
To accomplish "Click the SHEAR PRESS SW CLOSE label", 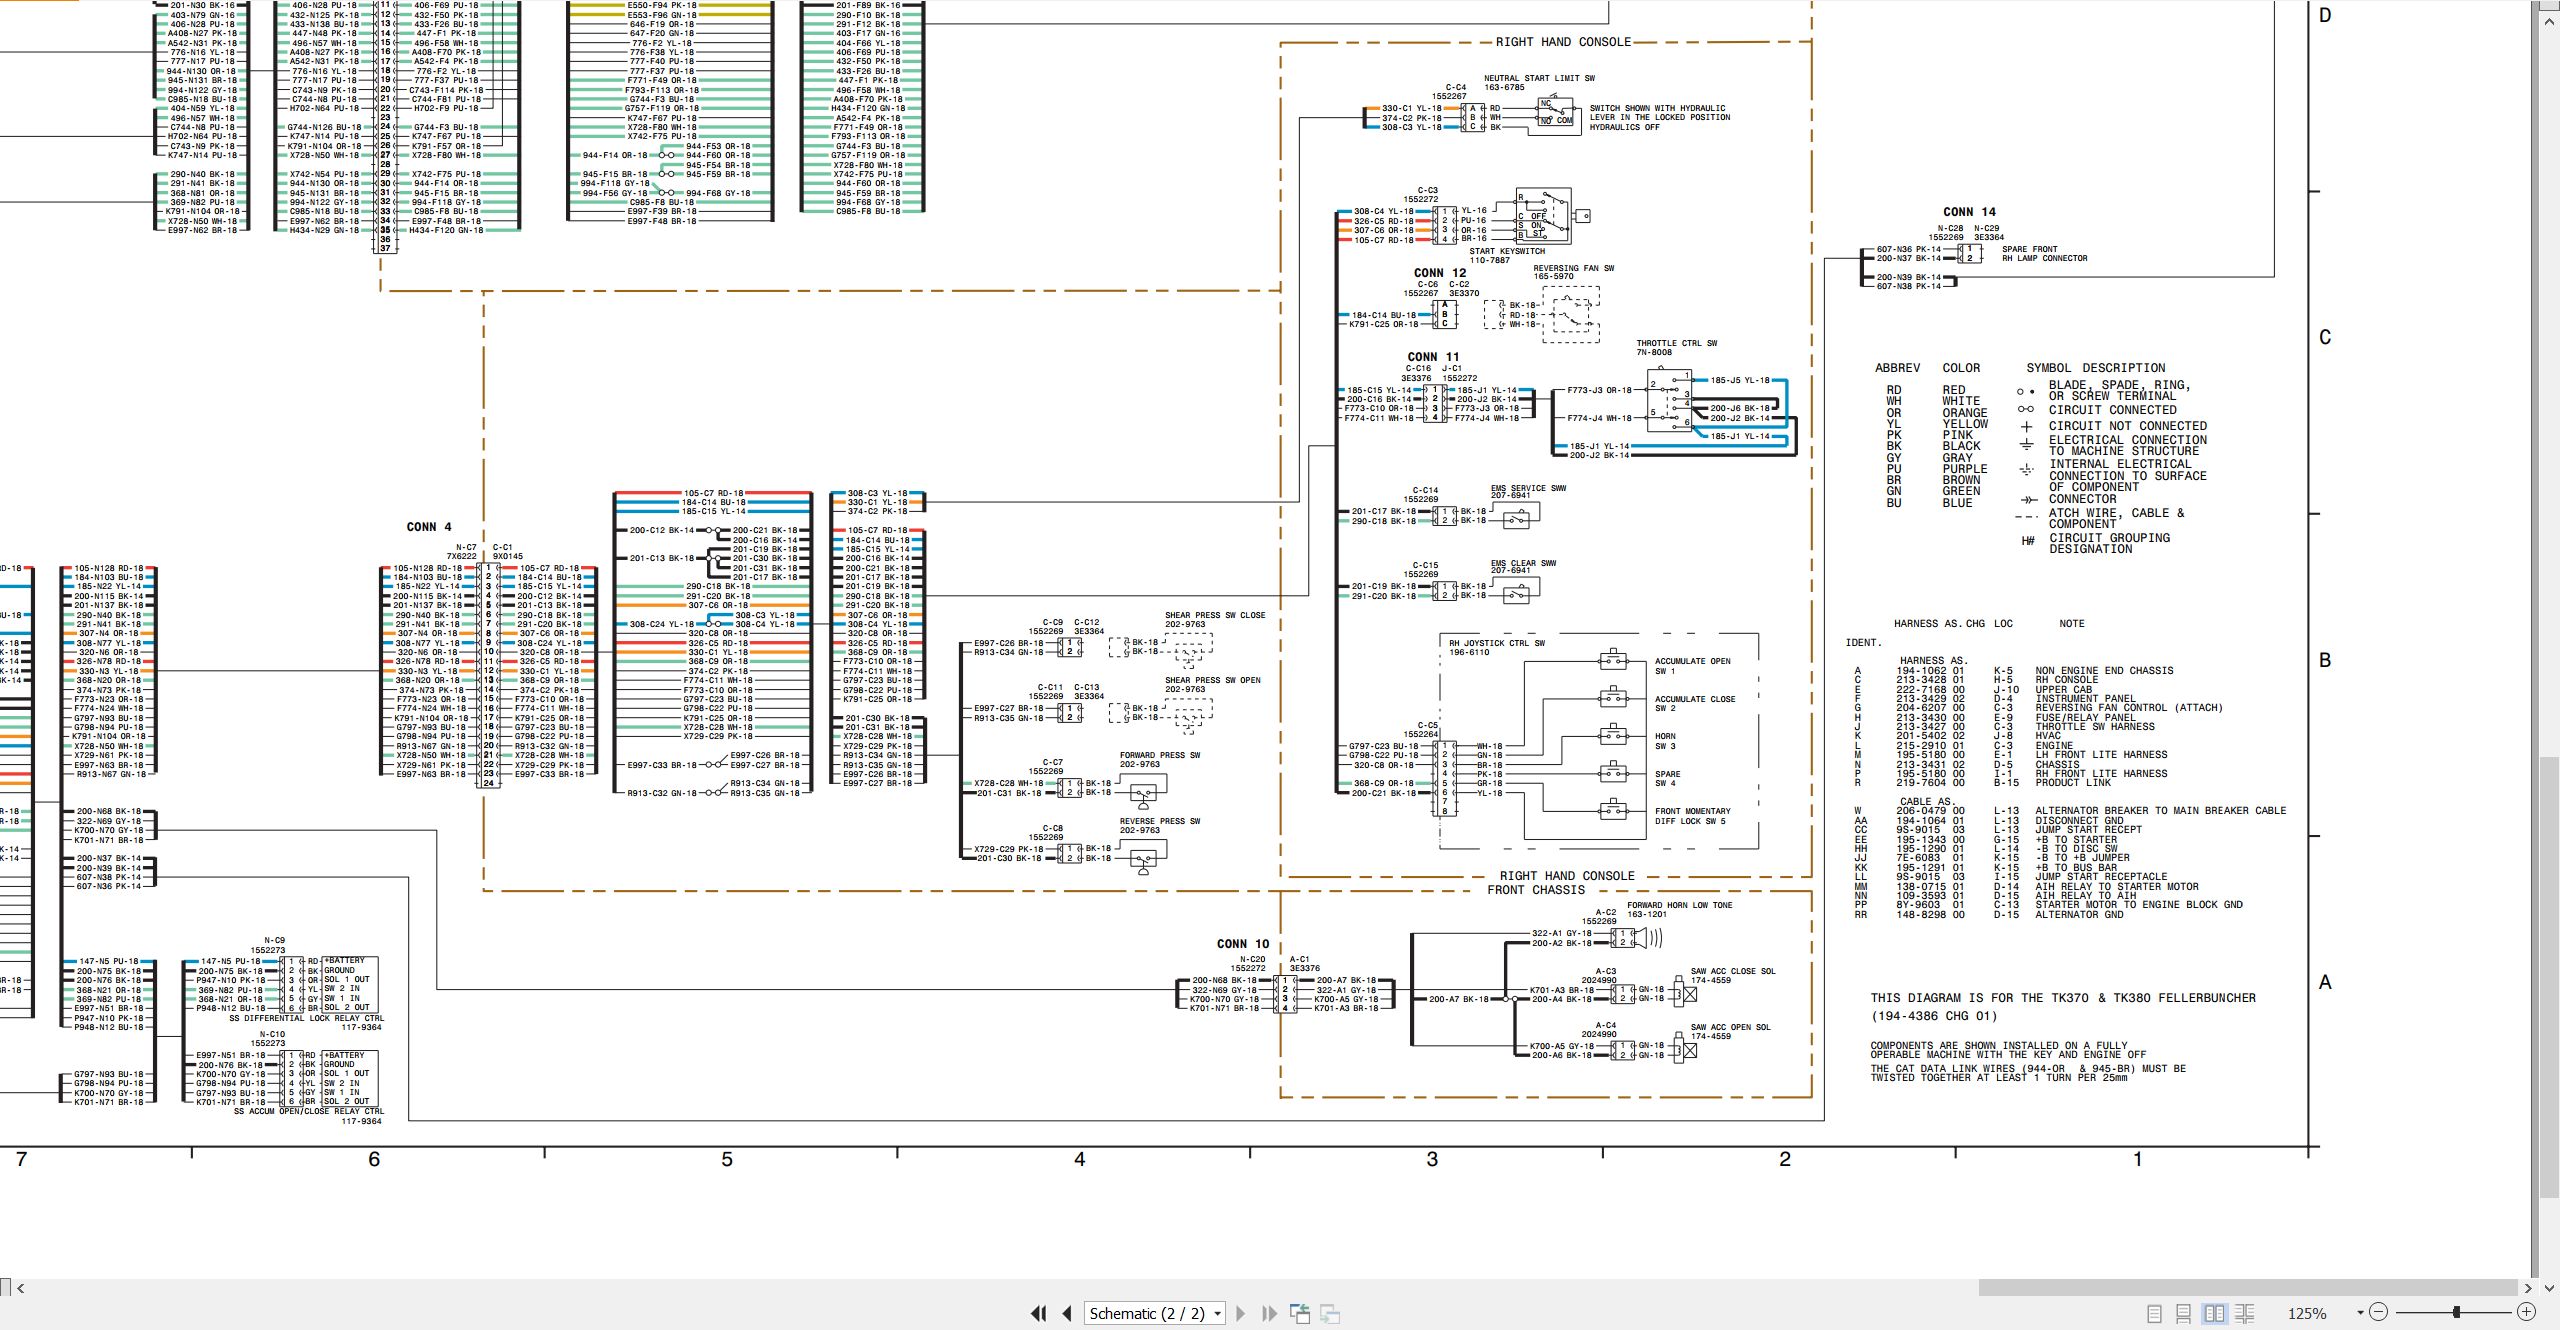I will (x=1215, y=616).
